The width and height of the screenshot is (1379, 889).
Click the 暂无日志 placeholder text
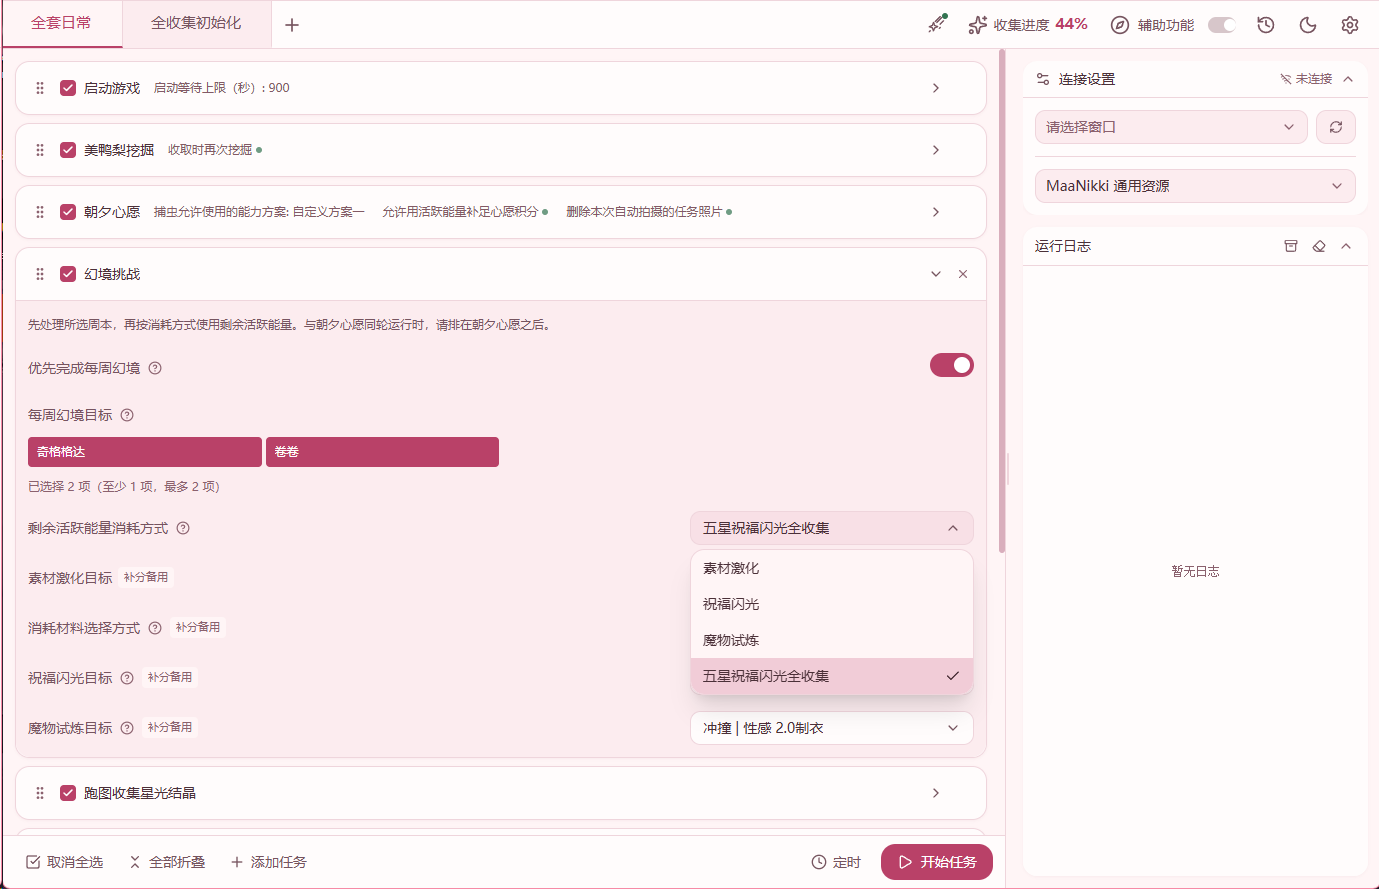1195,571
